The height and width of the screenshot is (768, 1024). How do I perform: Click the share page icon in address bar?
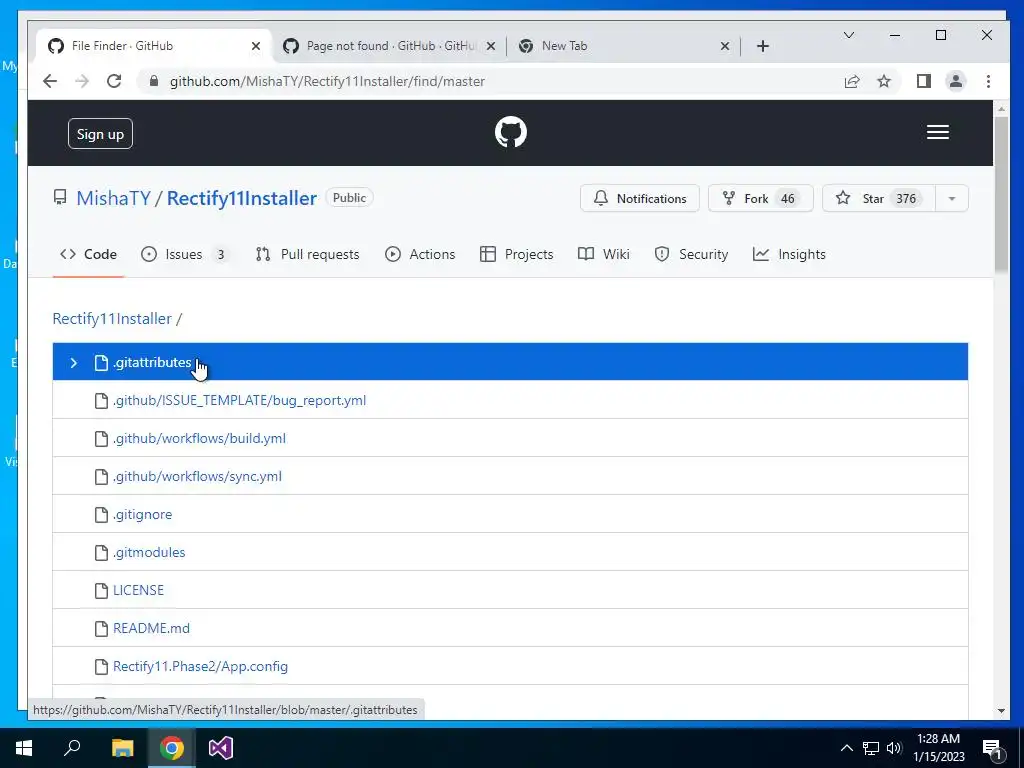[852, 82]
